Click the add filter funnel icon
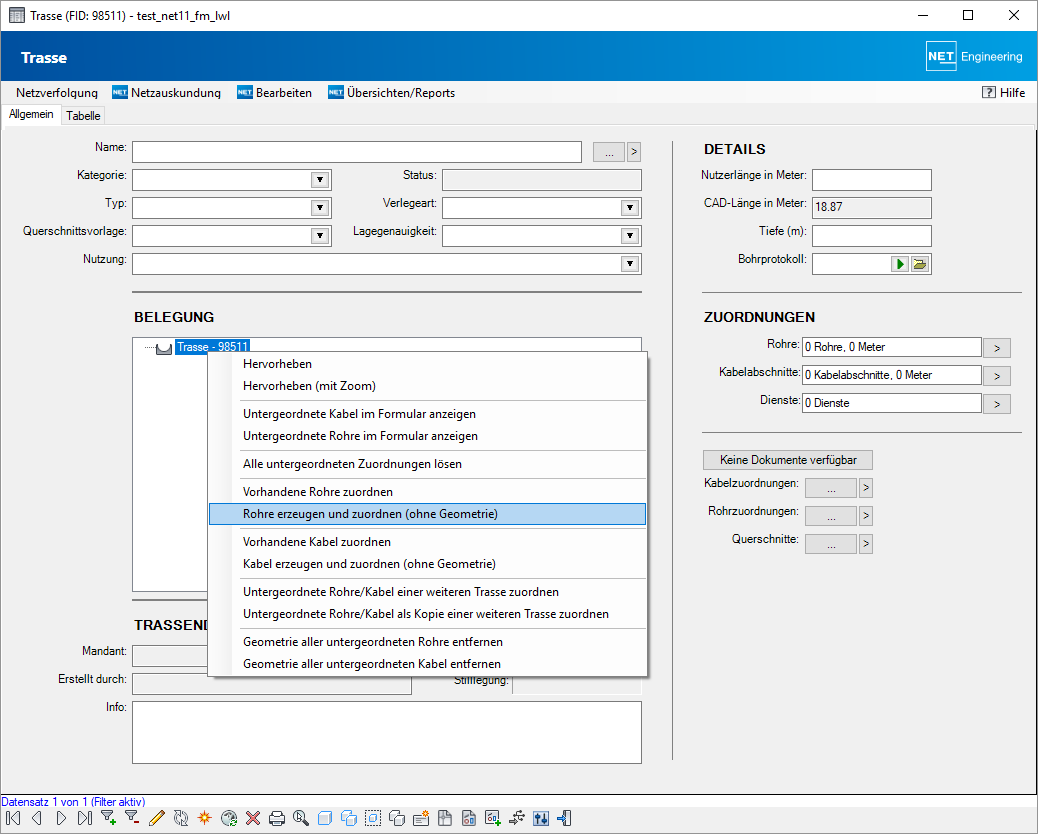Viewport: 1038px width, 834px height. point(109,818)
